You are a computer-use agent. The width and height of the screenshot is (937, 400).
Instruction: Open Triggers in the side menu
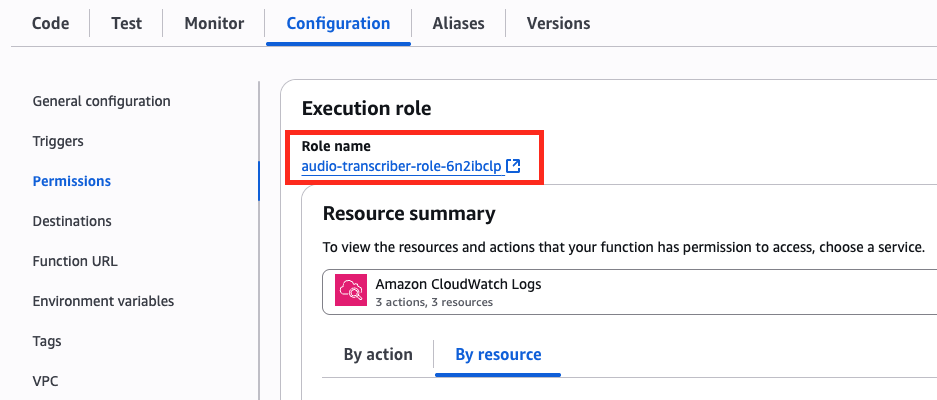coord(58,141)
